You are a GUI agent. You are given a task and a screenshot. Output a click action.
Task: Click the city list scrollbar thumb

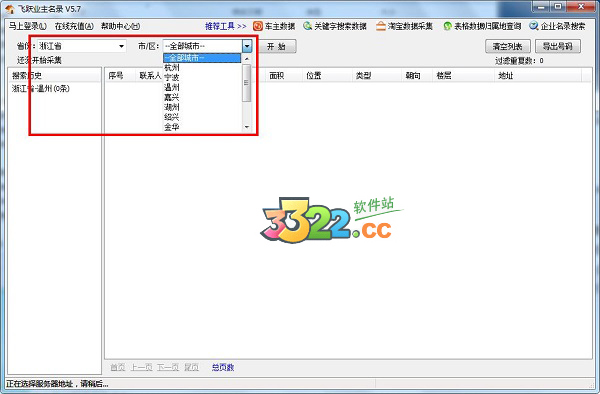247,83
